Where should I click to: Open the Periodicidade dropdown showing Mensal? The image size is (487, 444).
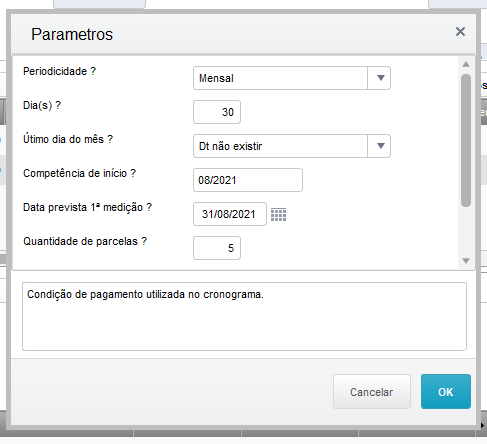(292, 78)
